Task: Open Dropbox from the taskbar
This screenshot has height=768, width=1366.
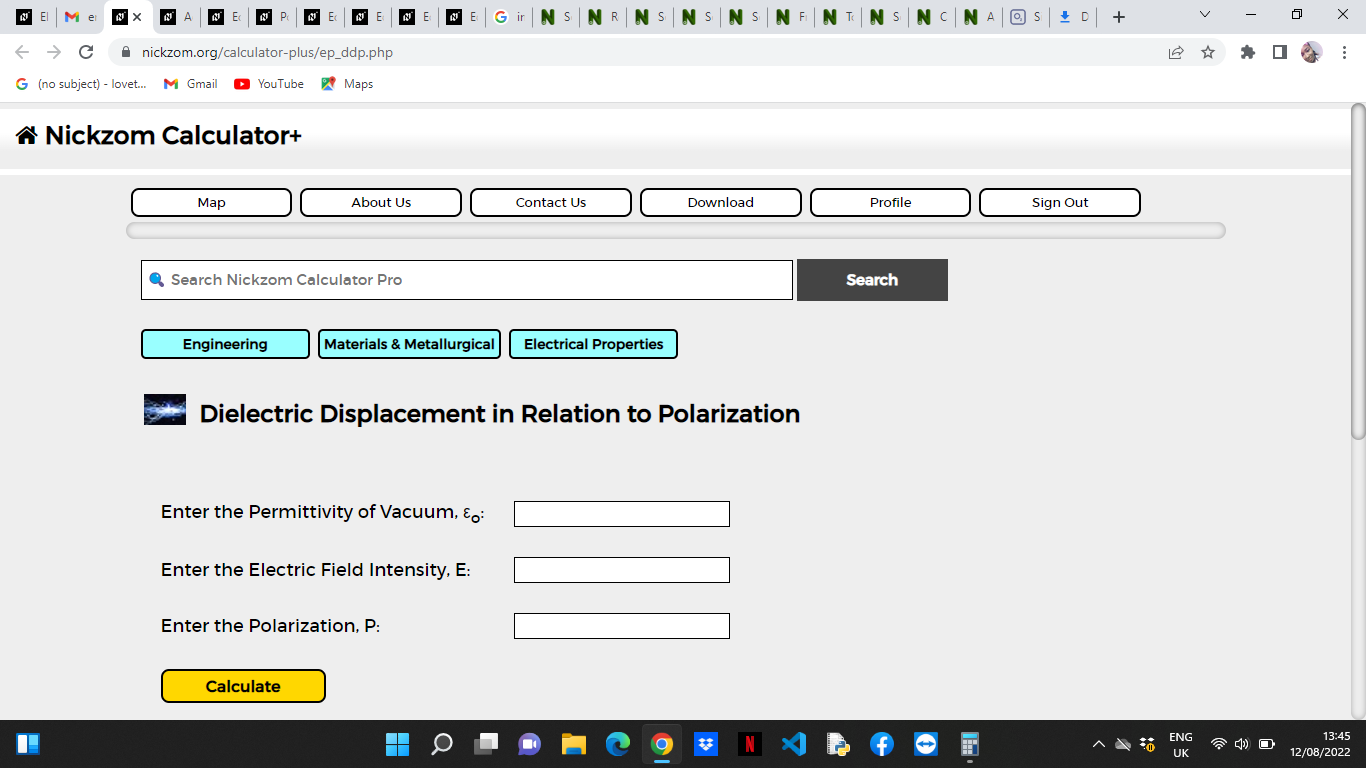Action: pos(706,744)
